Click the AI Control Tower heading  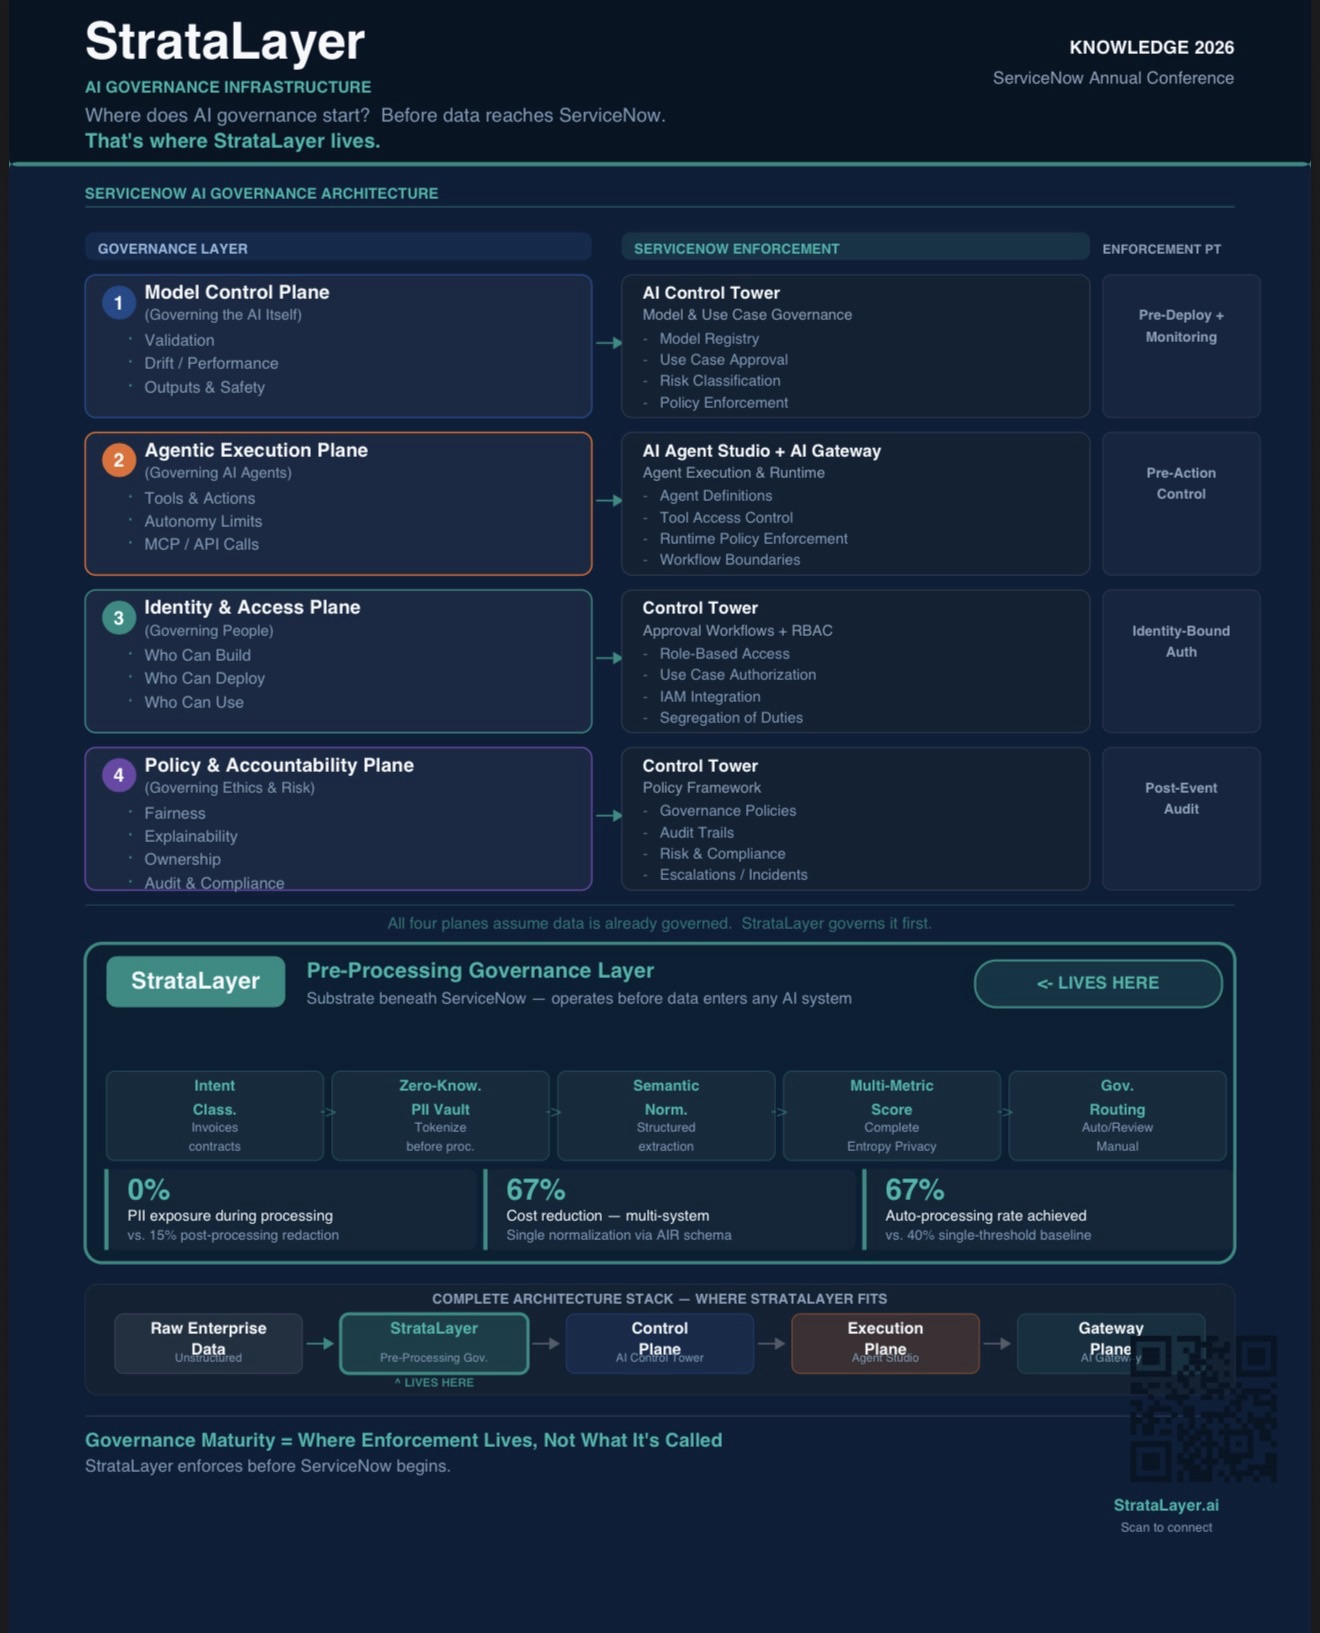coord(711,293)
